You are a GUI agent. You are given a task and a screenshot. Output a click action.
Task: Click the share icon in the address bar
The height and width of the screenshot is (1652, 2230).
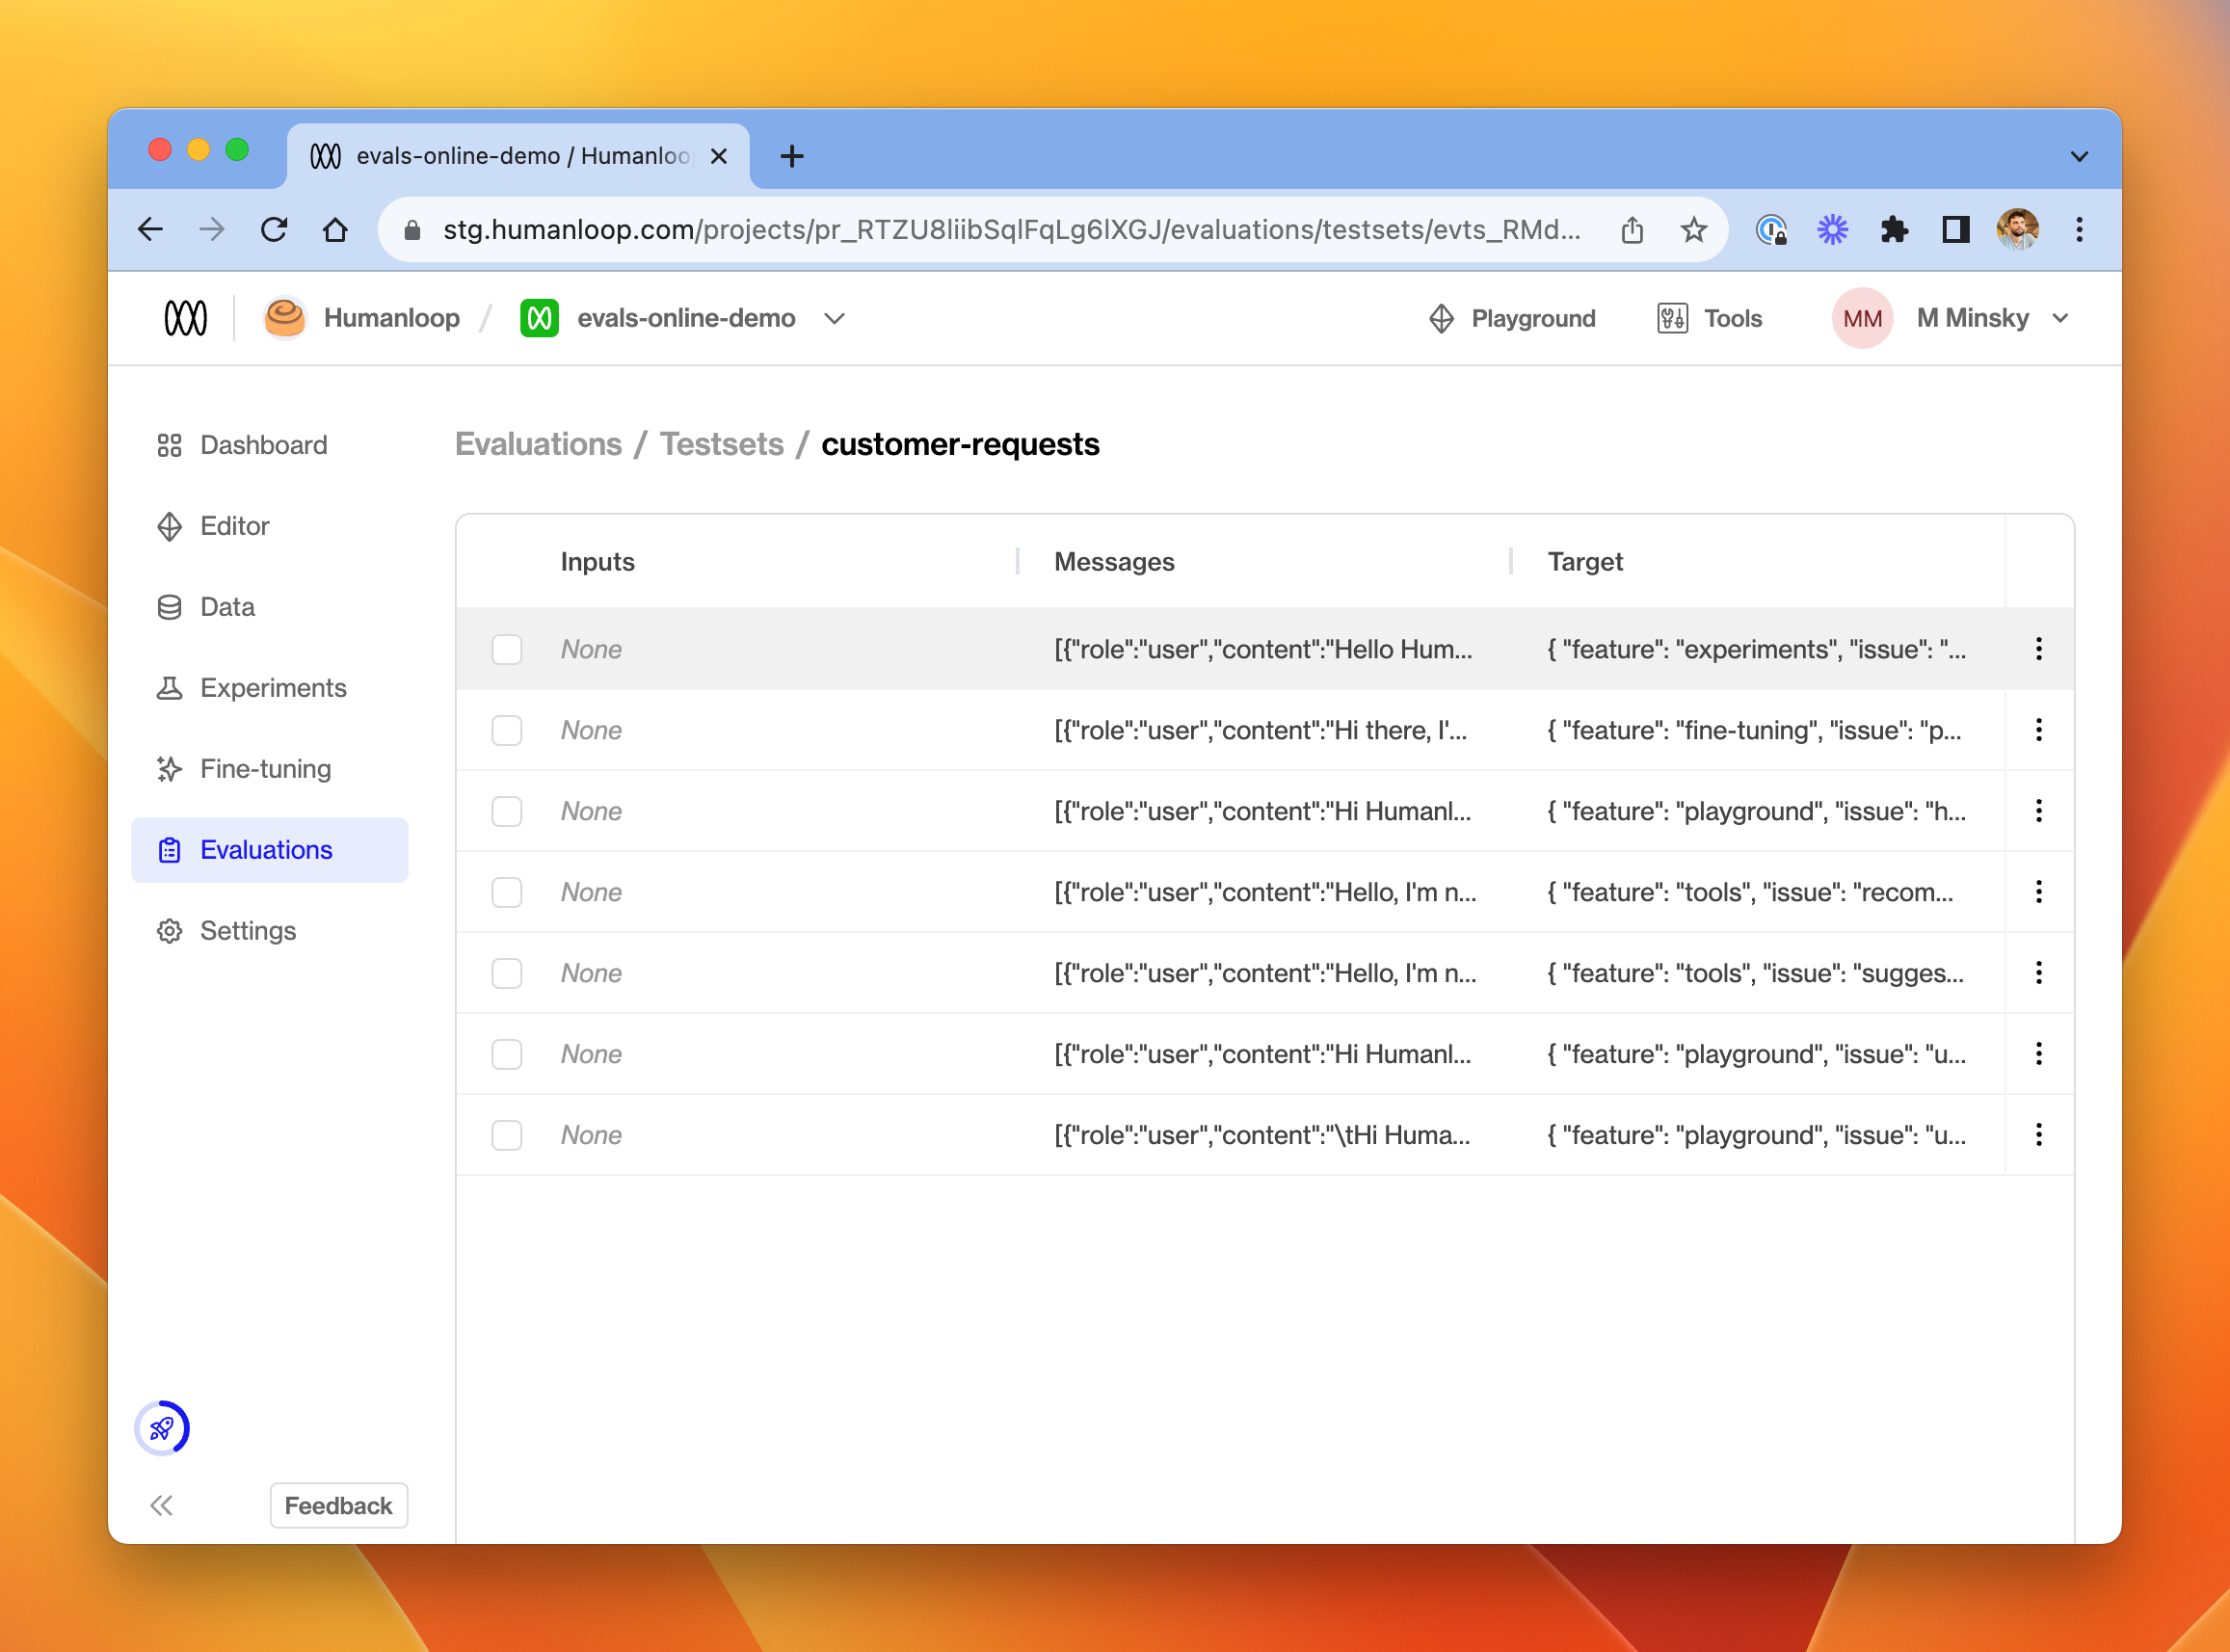[x=1632, y=230]
